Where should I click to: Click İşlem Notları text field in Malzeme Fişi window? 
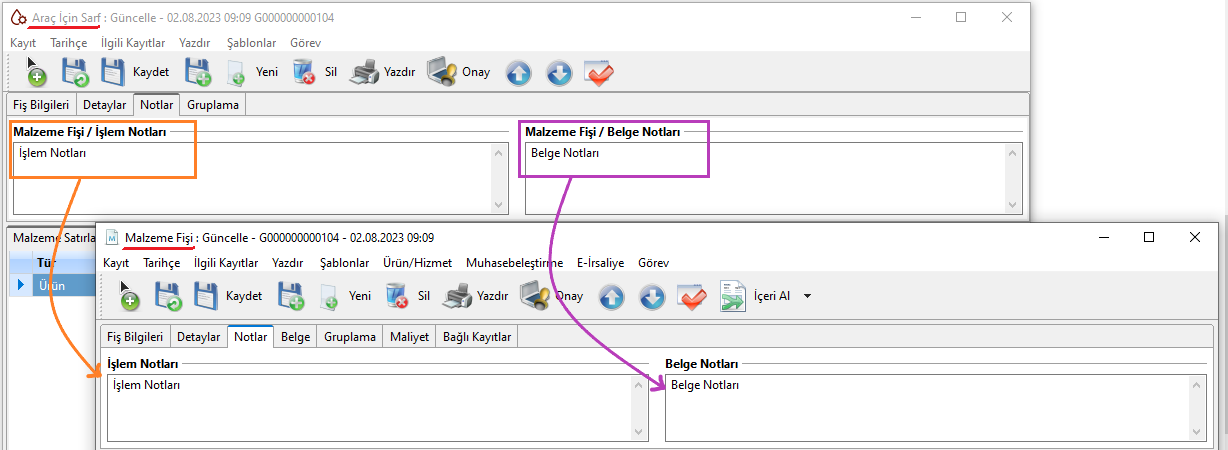click(x=370, y=406)
